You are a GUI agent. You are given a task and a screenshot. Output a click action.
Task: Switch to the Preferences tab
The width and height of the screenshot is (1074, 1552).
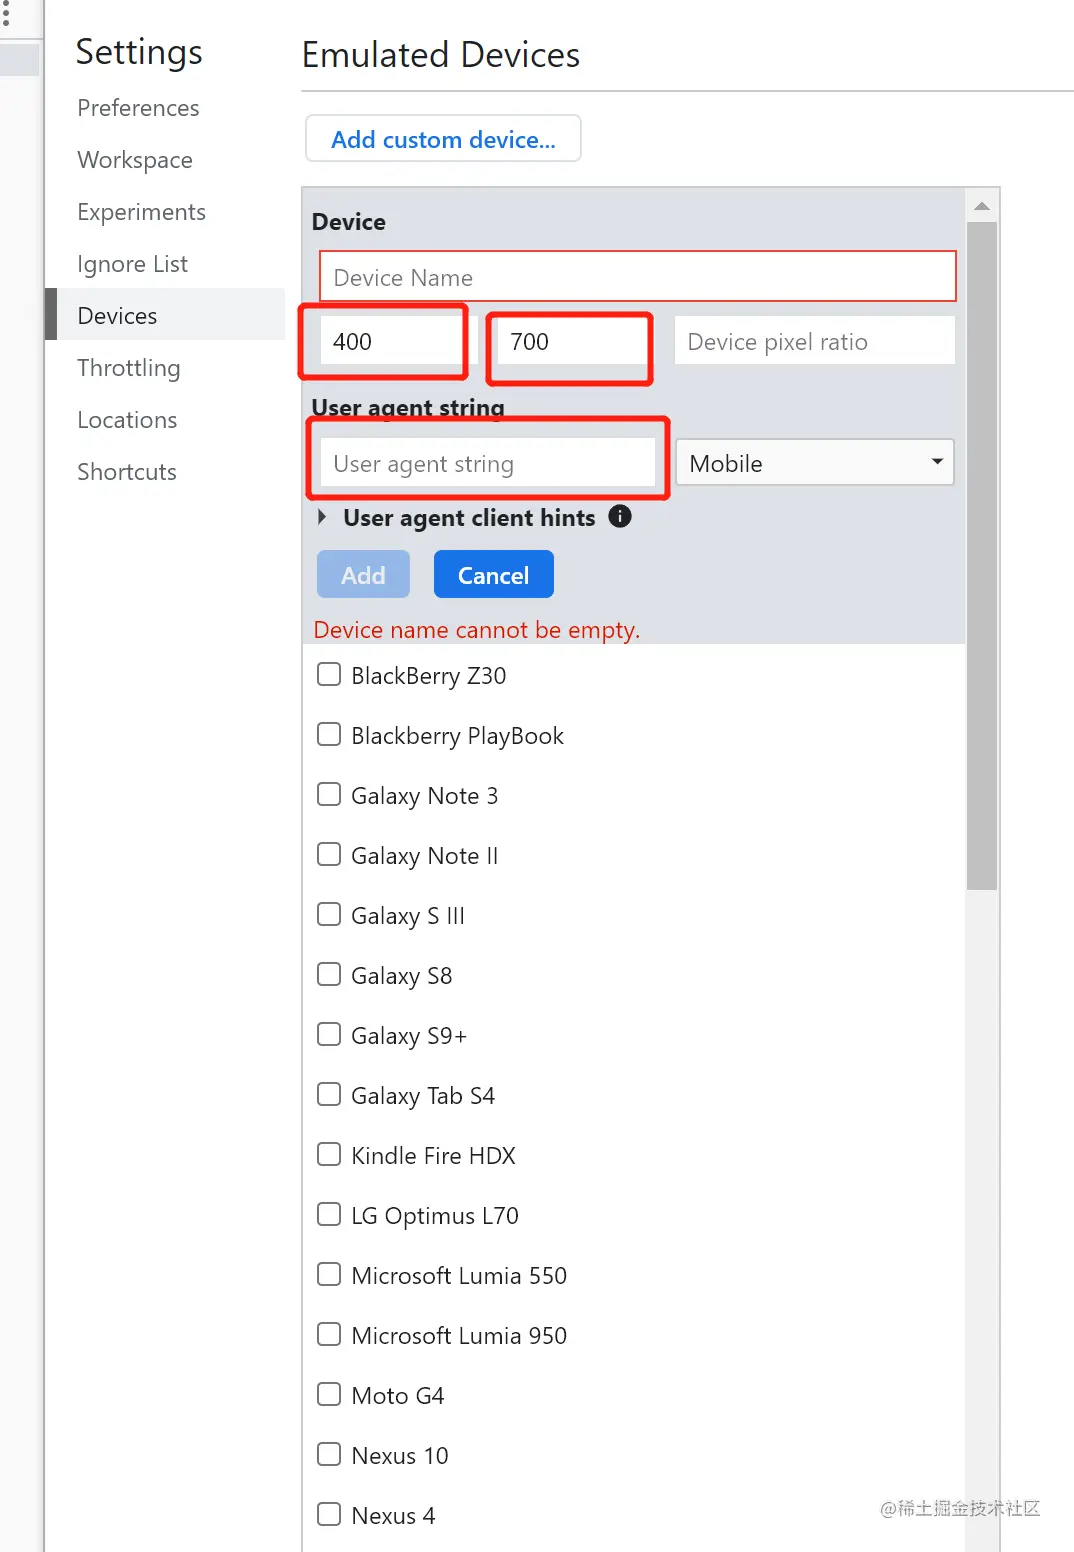138,108
